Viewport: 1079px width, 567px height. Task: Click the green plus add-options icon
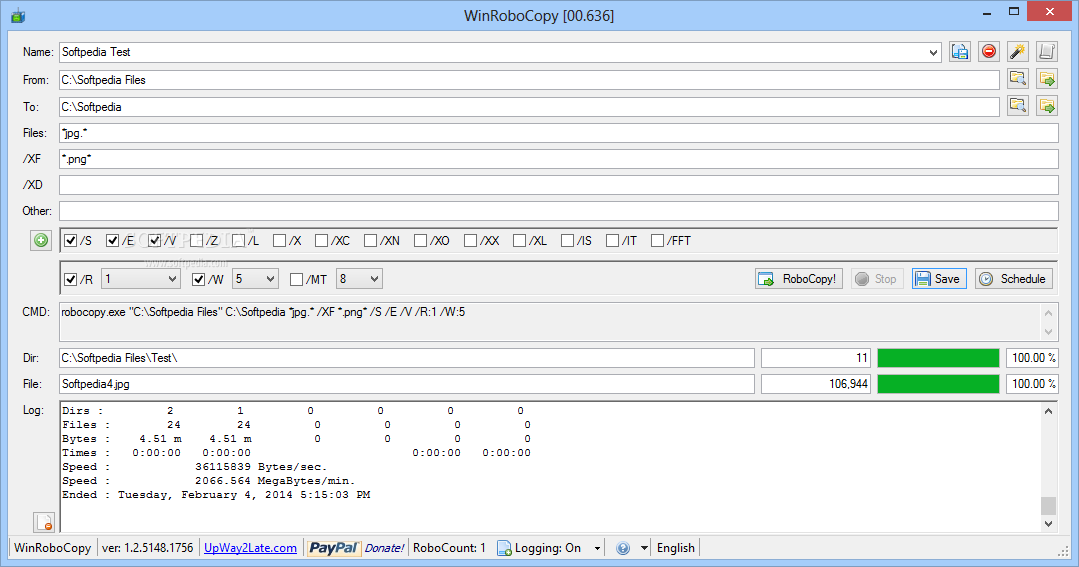click(41, 240)
